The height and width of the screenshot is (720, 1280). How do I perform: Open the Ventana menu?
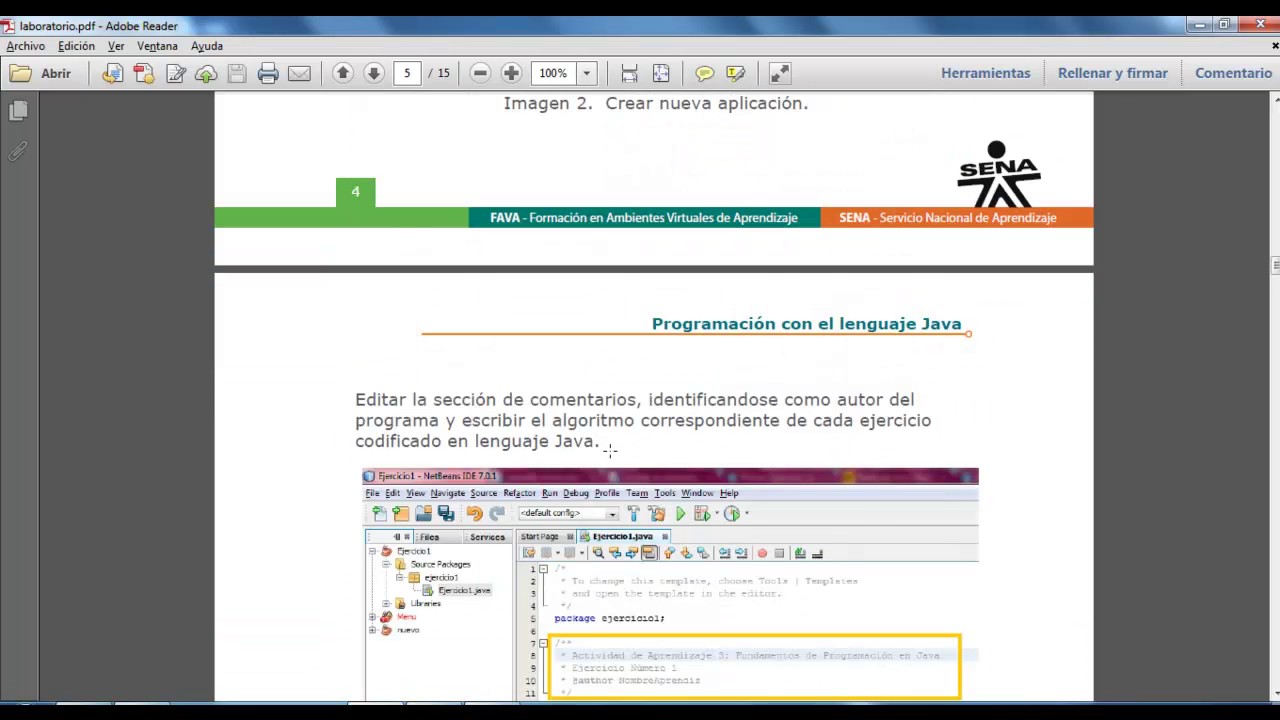coord(157,46)
